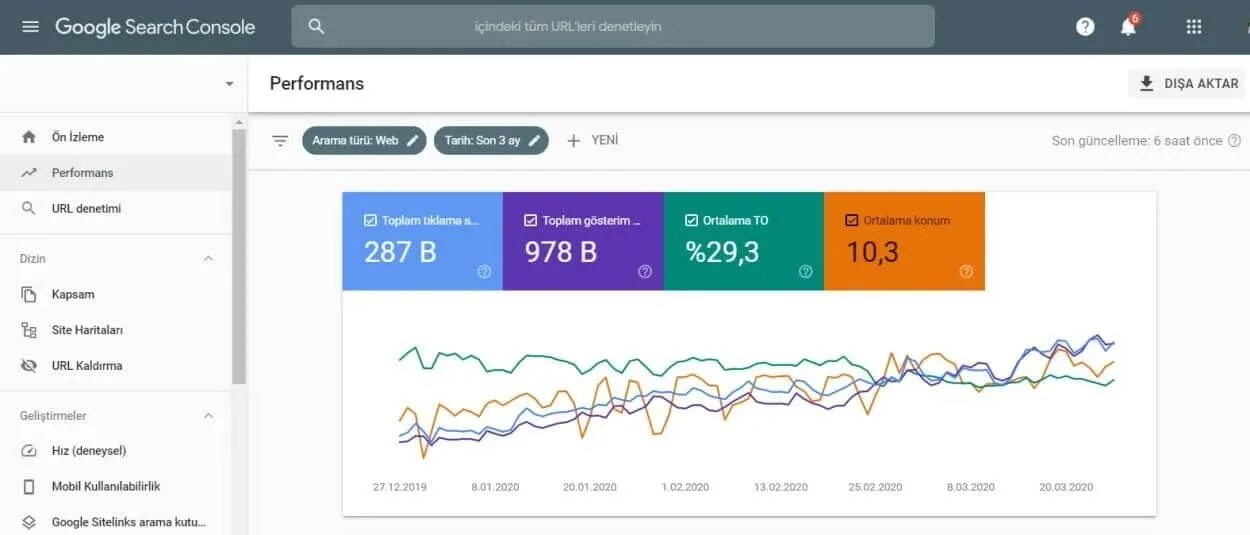Screen dimensions: 1250x535
Task: Click the sidebar scrollbar up arrow
Action: point(238,123)
